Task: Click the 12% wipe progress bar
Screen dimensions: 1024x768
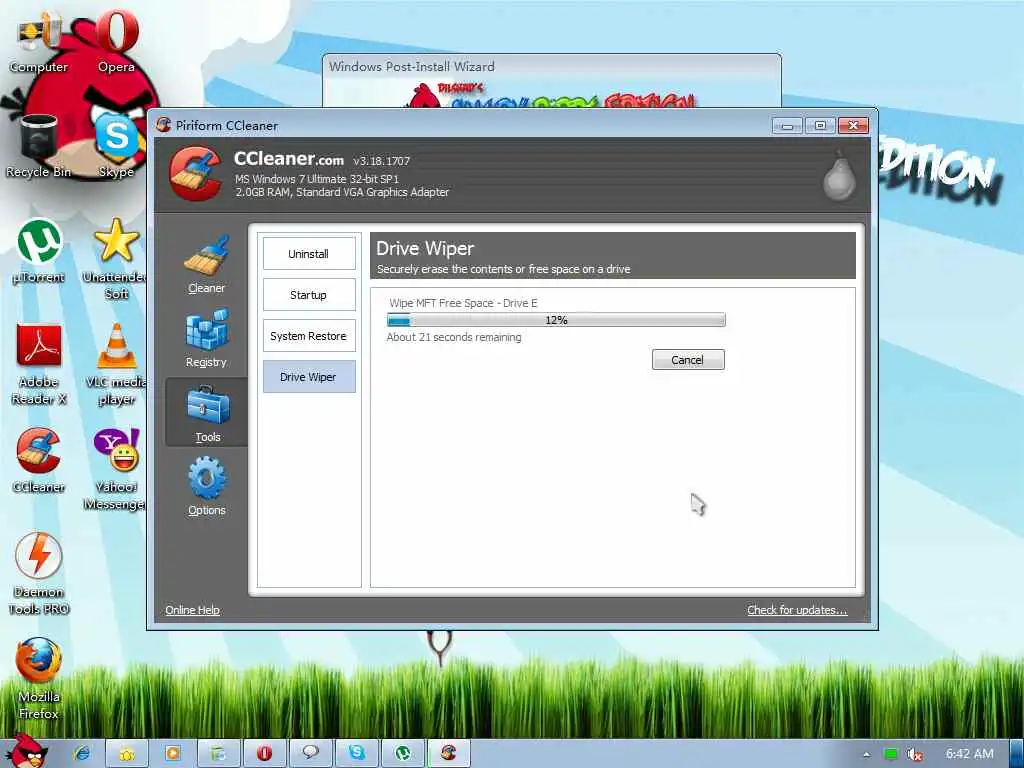Action: point(556,320)
